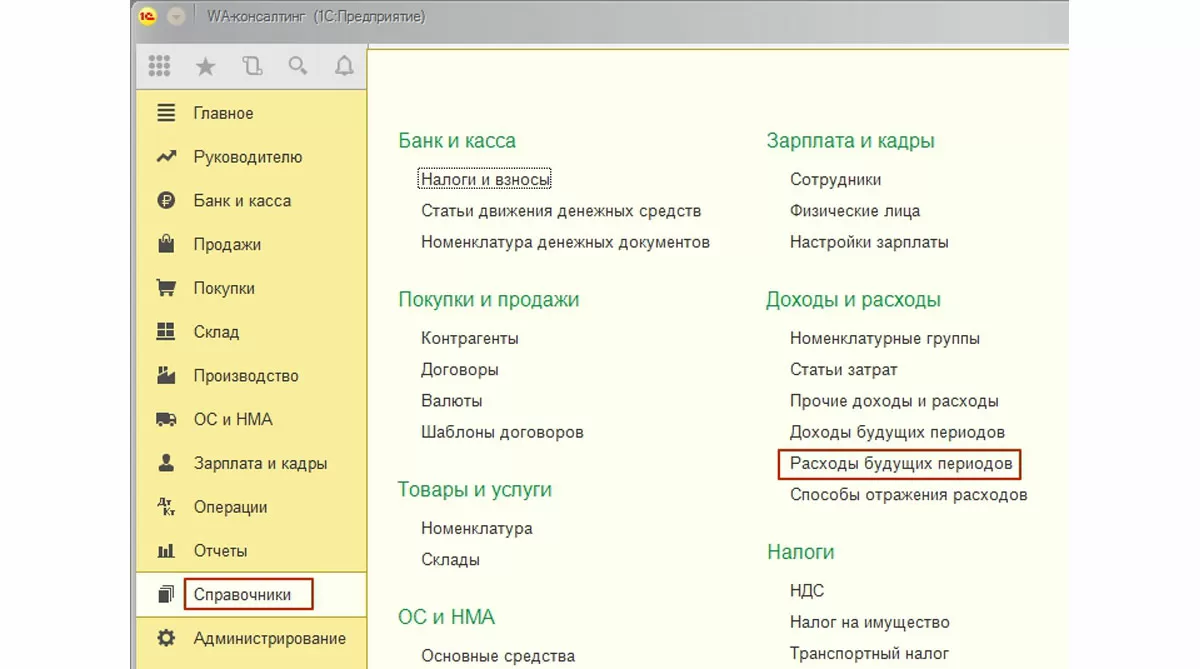This screenshot has height=669, width=1200.
Task: Expand the title bar dropdown arrow button
Action: (x=177, y=17)
